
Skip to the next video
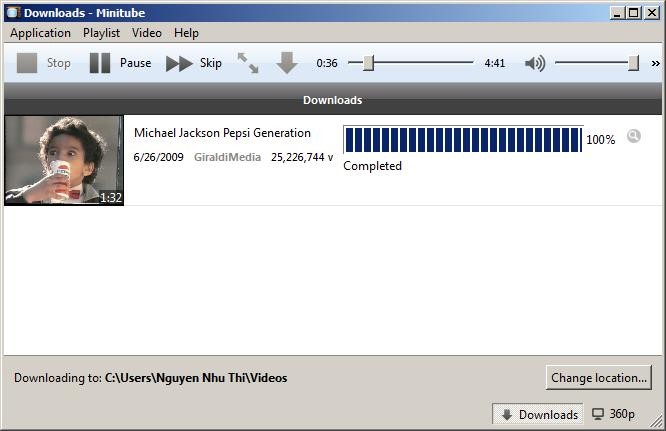[x=179, y=63]
